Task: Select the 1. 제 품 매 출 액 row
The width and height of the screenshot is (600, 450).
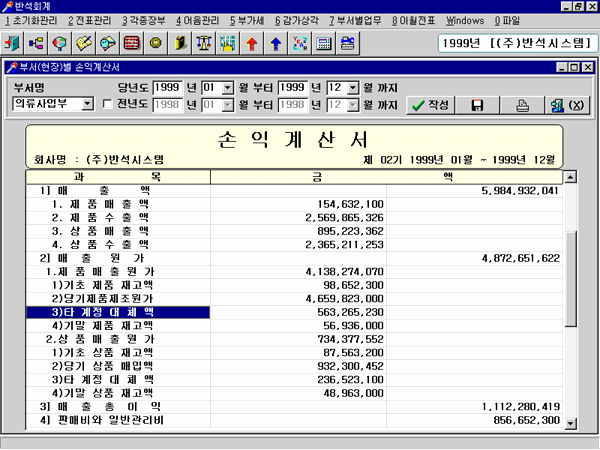Action: click(294, 204)
